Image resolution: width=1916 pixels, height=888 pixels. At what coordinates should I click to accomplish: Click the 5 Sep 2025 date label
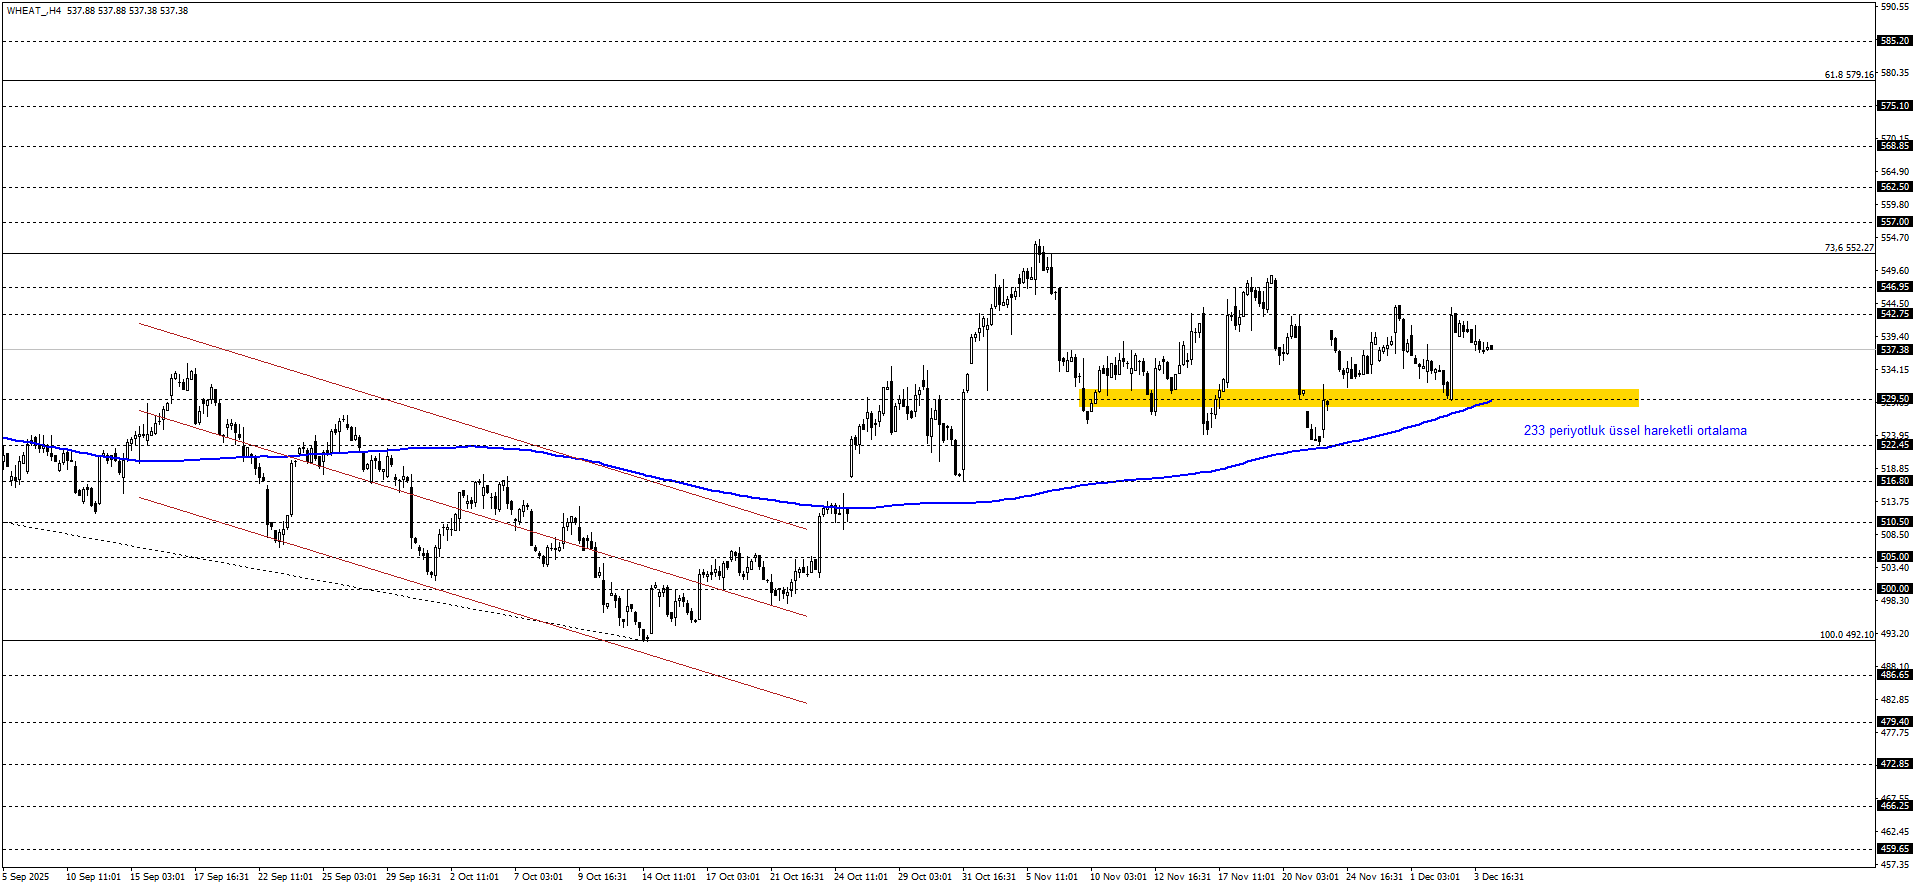pos(25,877)
